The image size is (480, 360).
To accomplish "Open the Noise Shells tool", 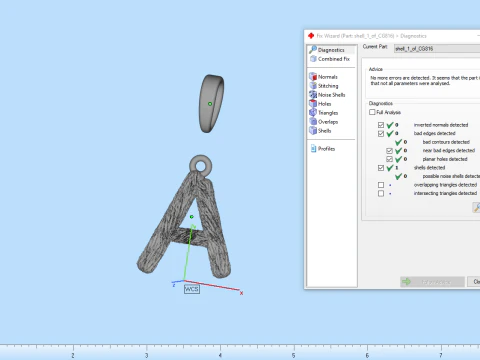I will tap(327, 95).
